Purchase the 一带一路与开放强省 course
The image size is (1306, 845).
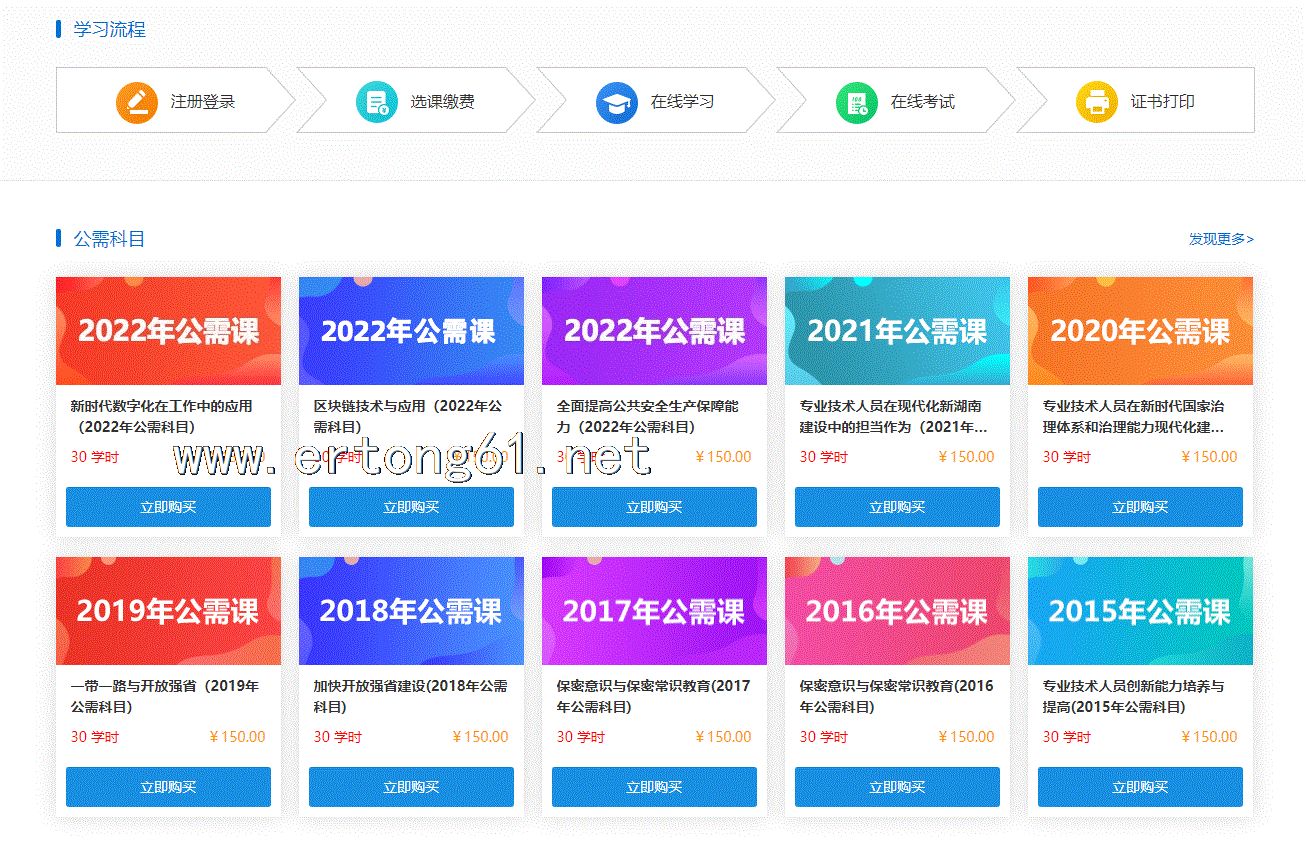point(168,787)
